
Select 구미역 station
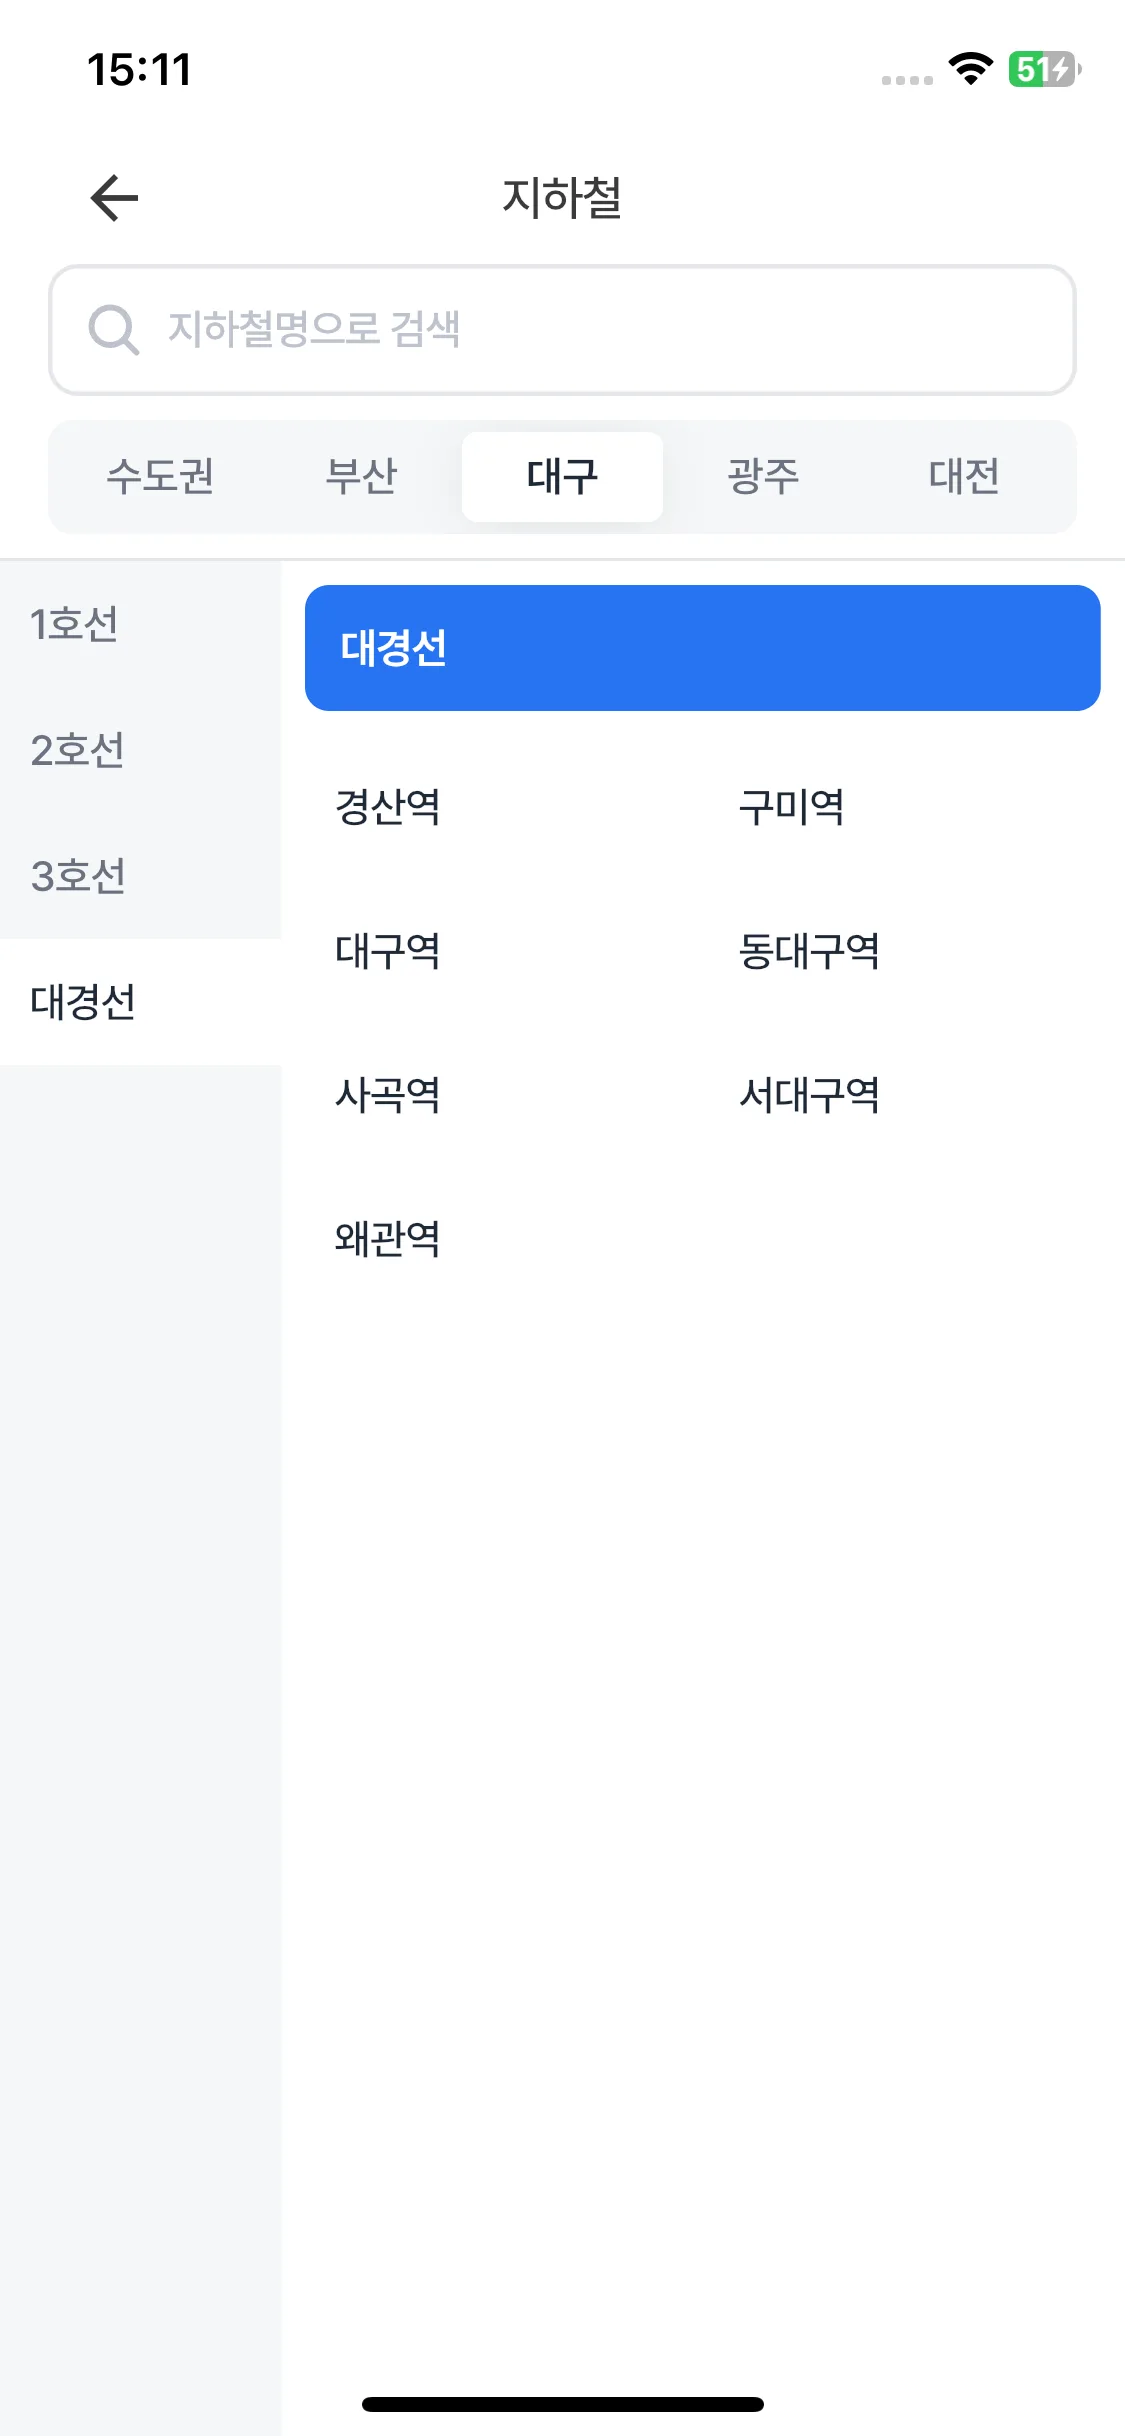pyautogui.click(x=791, y=807)
